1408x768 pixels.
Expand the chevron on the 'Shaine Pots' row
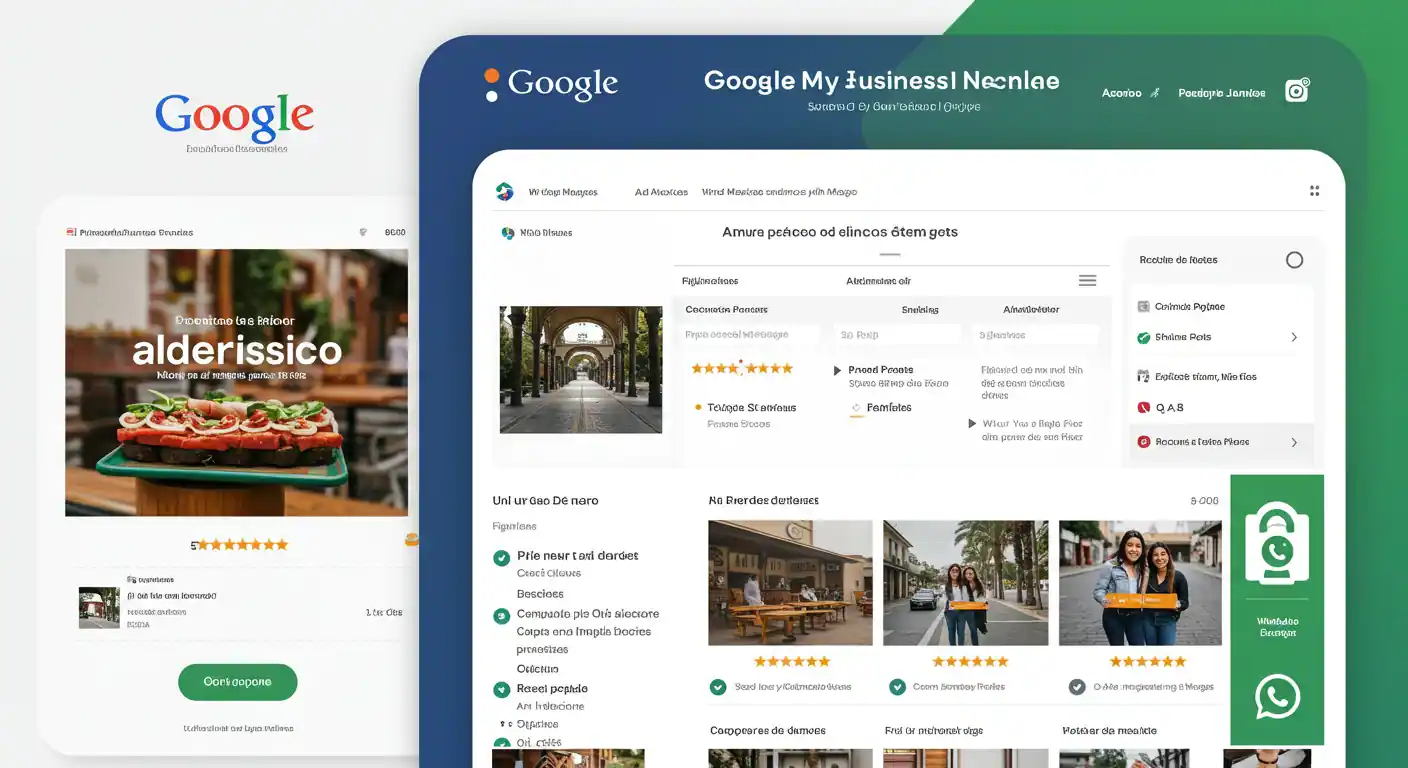pos(1294,338)
